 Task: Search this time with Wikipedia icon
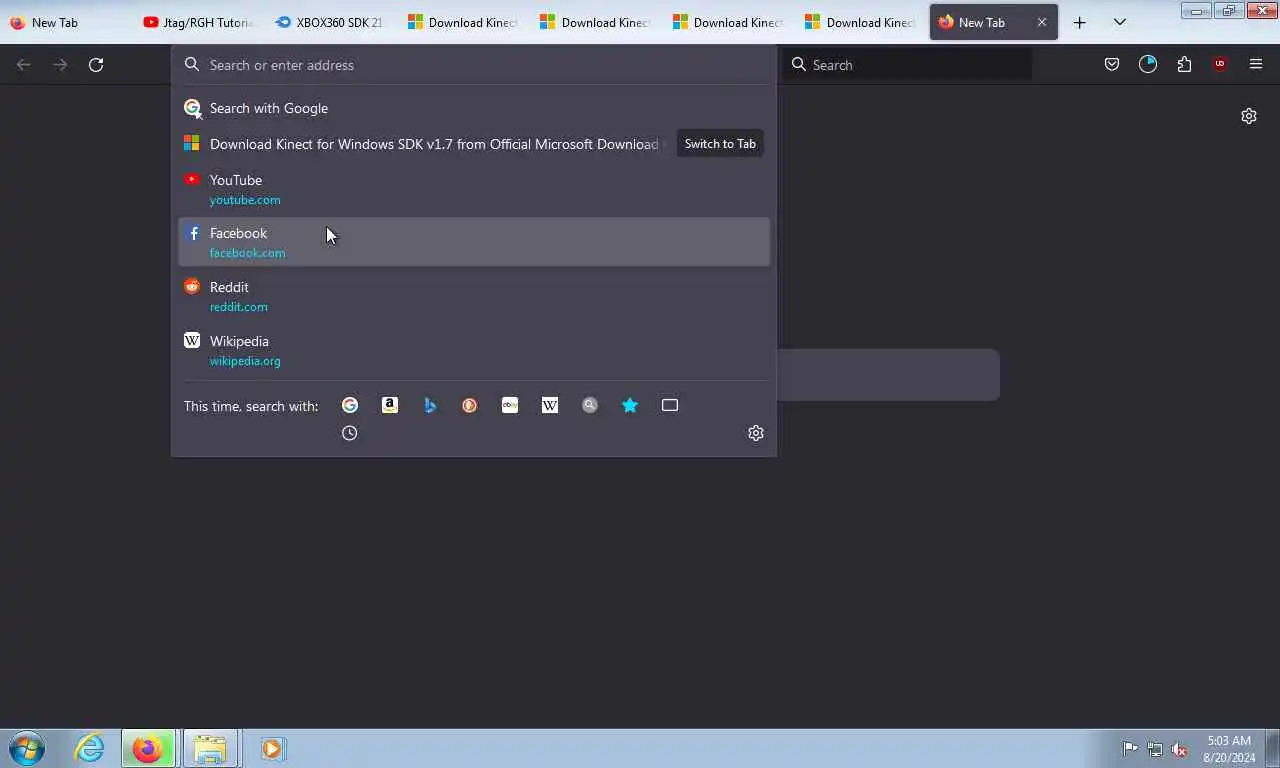[550, 405]
